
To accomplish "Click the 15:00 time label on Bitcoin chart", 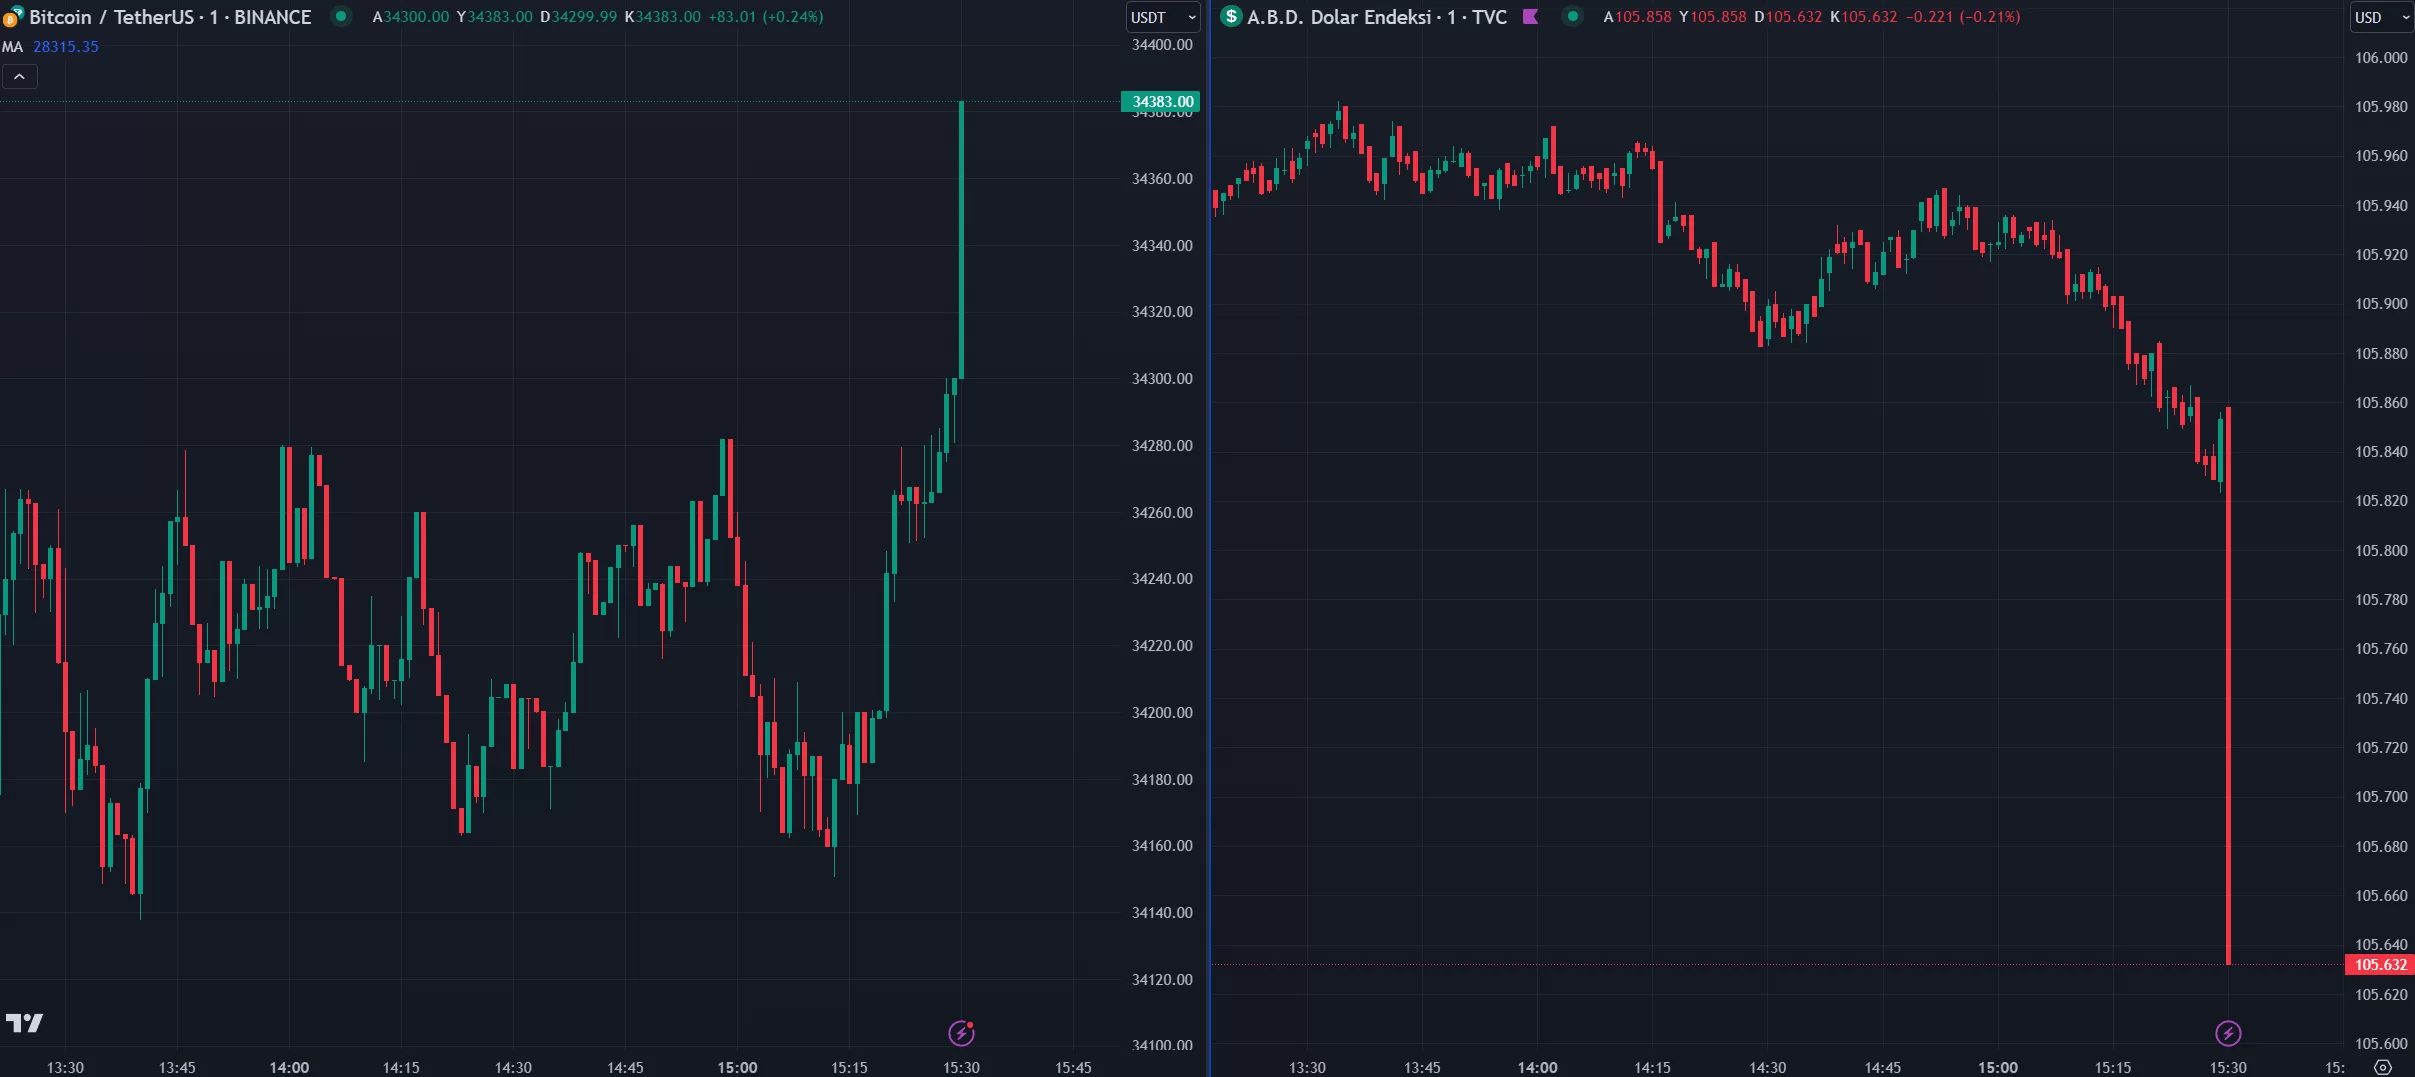I will (x=737, y=1067).
